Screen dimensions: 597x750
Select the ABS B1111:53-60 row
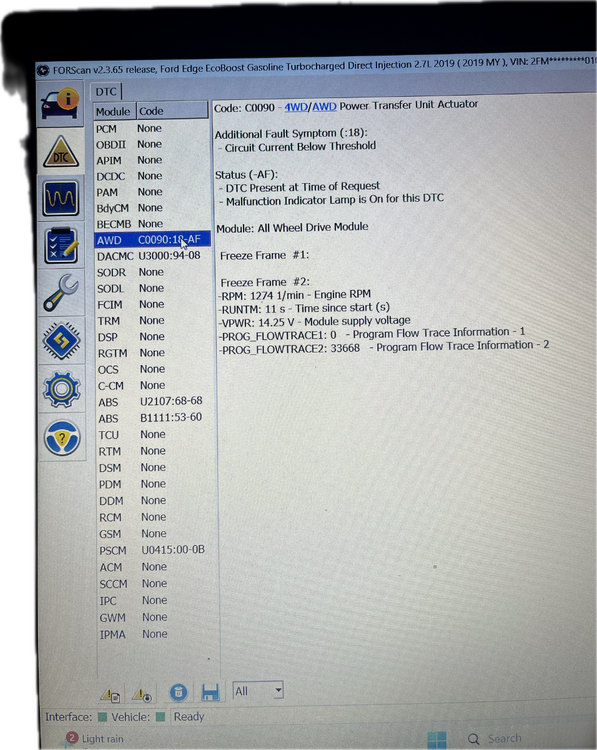click(x=153, y=418)
